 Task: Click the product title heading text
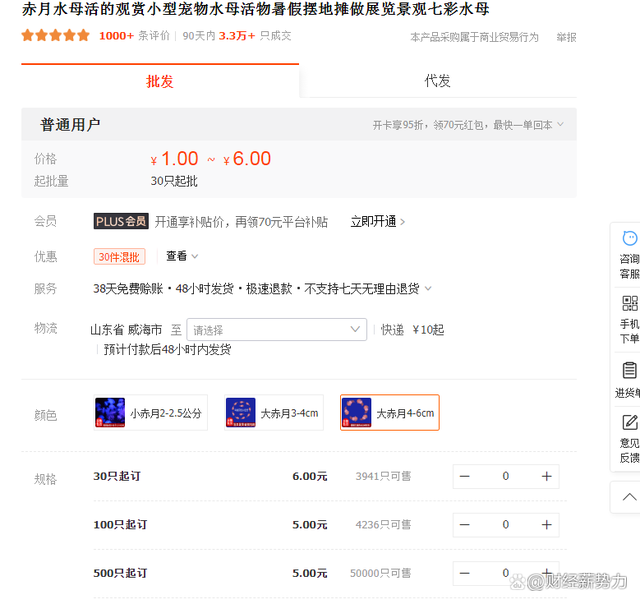pos(256,9)
